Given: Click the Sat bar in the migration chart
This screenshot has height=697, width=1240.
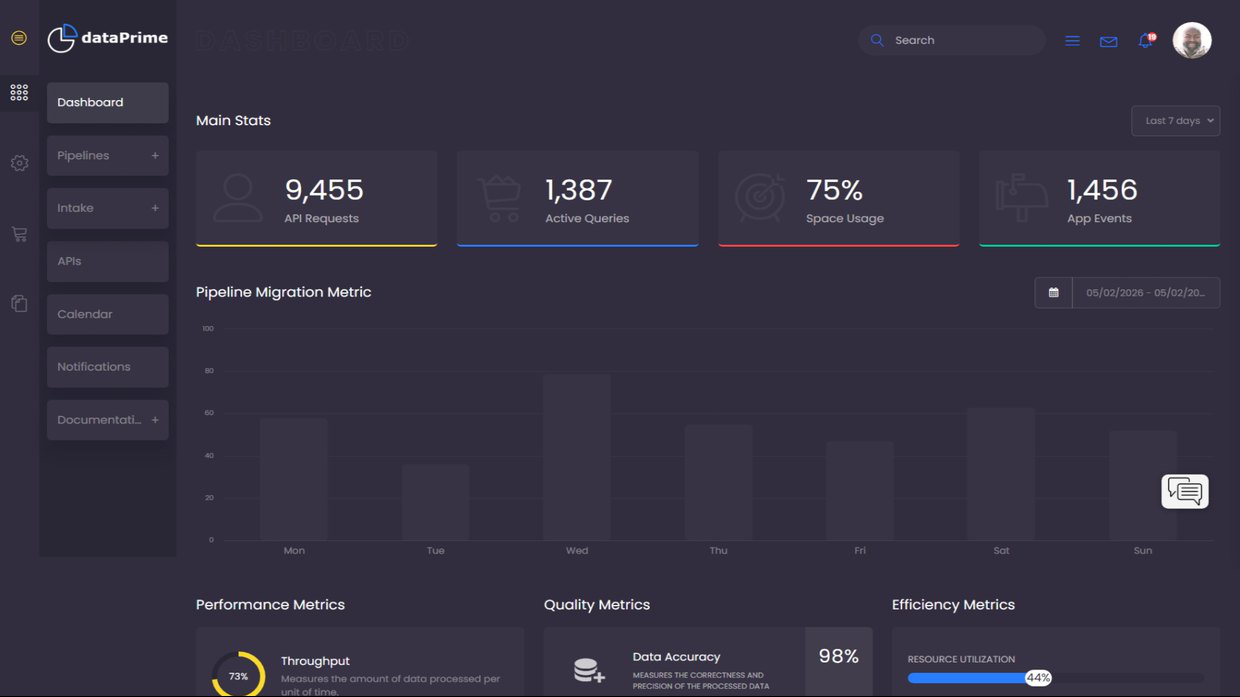Looking at the screenshot, I should (1001, 474).
